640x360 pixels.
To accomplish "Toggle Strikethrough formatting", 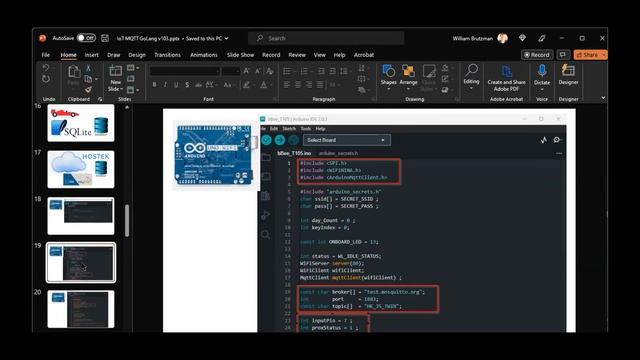I will click(198, 85).
